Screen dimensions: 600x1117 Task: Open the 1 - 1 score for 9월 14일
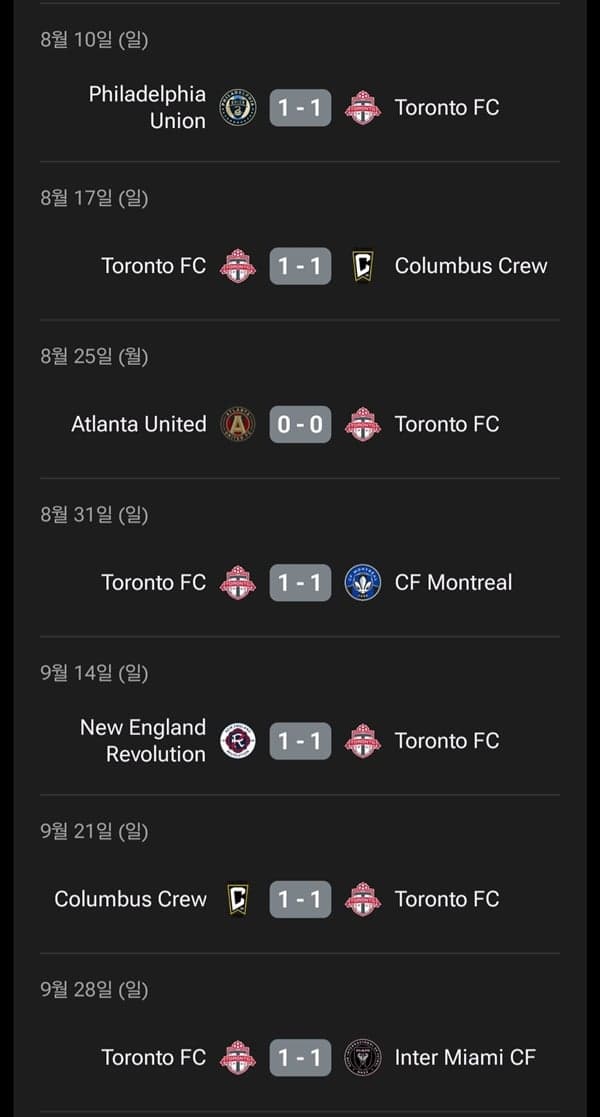click(300, 741)
